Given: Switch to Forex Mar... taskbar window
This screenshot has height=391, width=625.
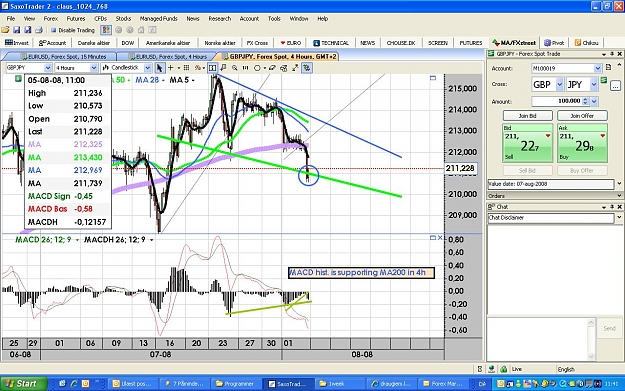Looking at the screenshot, I should click(x=443, y=383).
